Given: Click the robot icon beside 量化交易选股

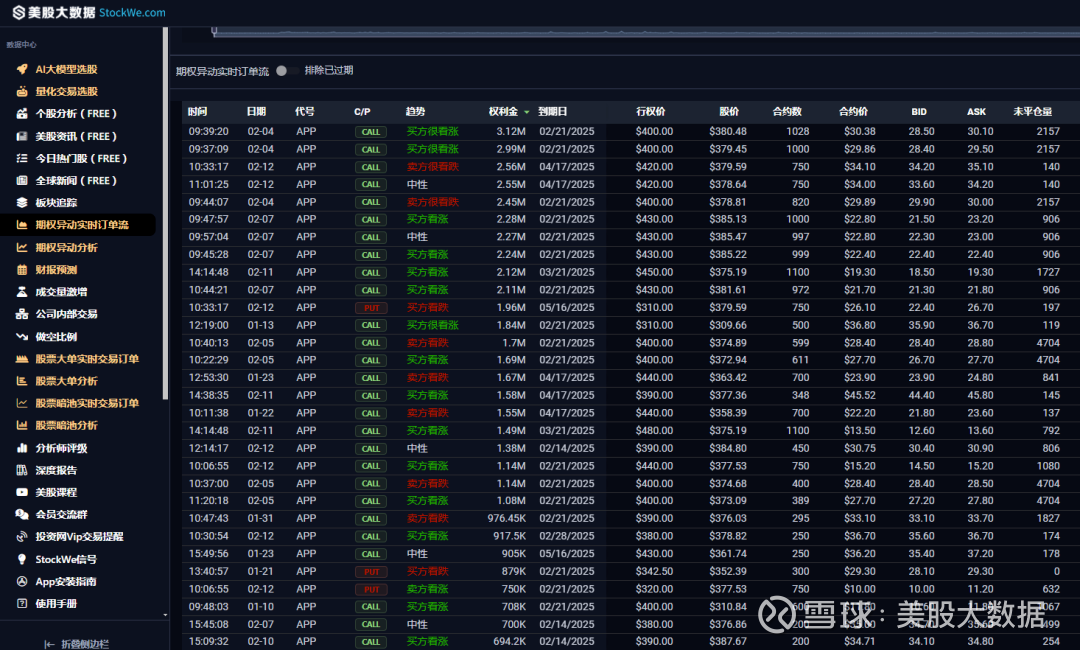Looking at the screenshot, I should [22, 91].
